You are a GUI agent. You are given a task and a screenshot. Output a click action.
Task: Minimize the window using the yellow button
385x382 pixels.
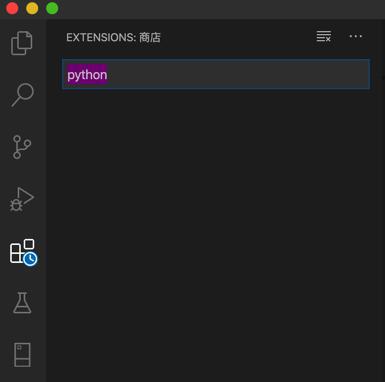coord(32,8)
